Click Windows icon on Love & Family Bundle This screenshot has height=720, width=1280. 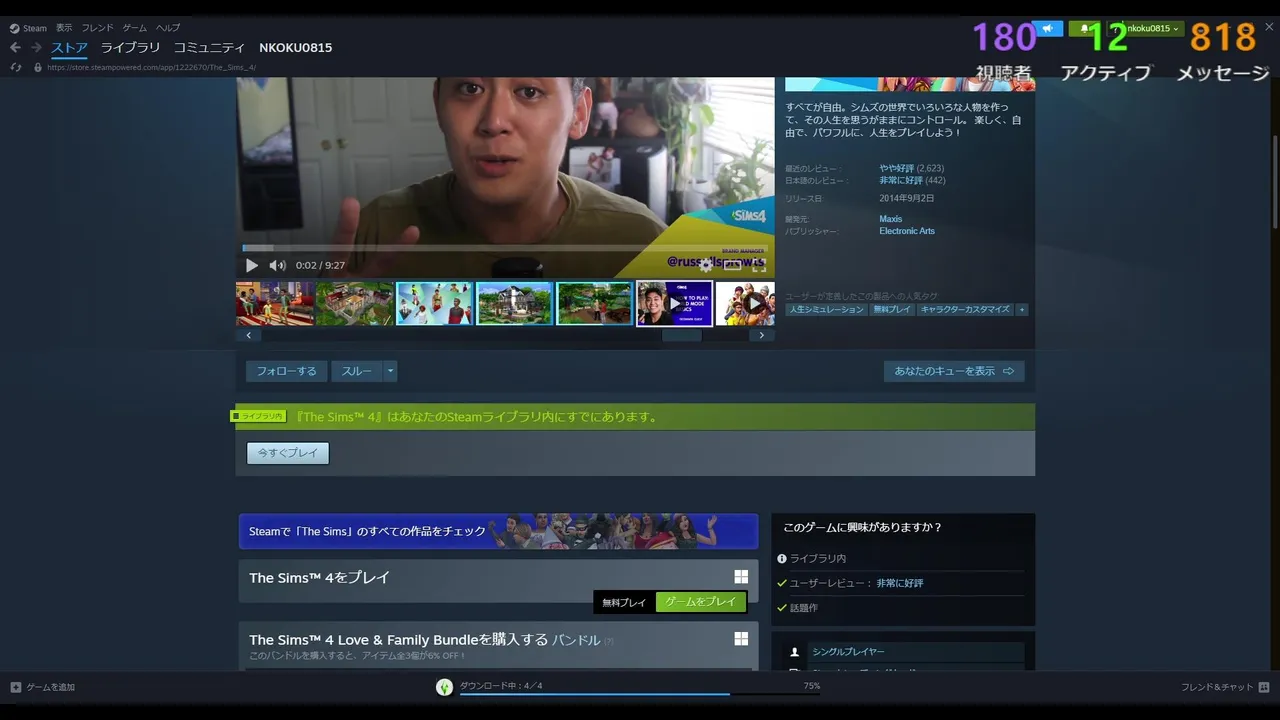741,639
